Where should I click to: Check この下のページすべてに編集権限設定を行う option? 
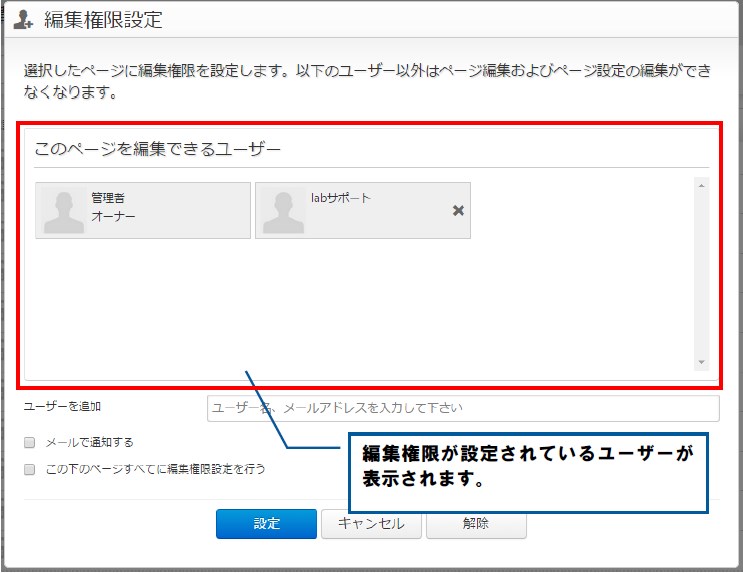(29, 469)
